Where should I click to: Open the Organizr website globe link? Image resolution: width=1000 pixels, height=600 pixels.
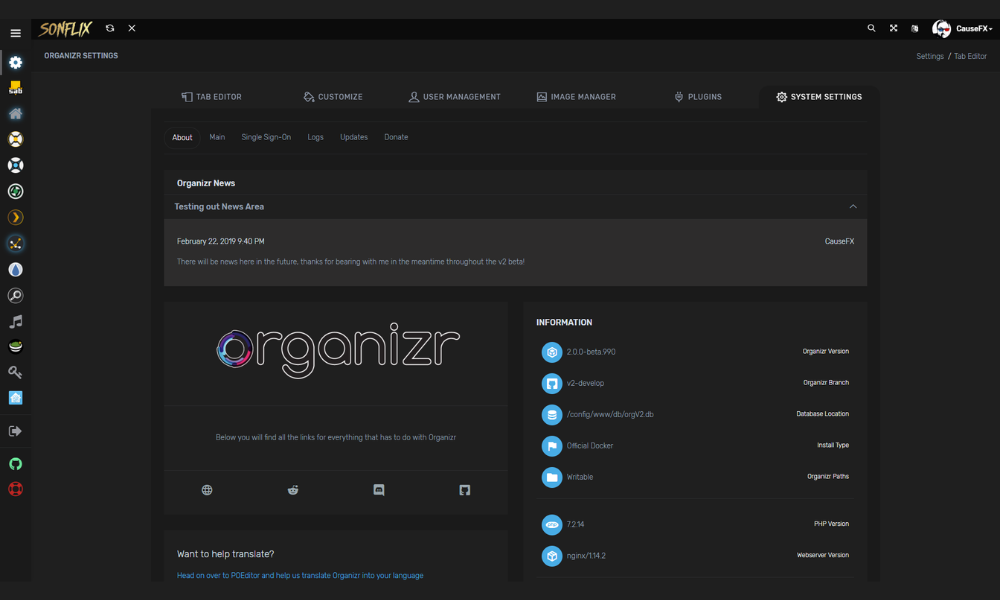click(207, 490)
